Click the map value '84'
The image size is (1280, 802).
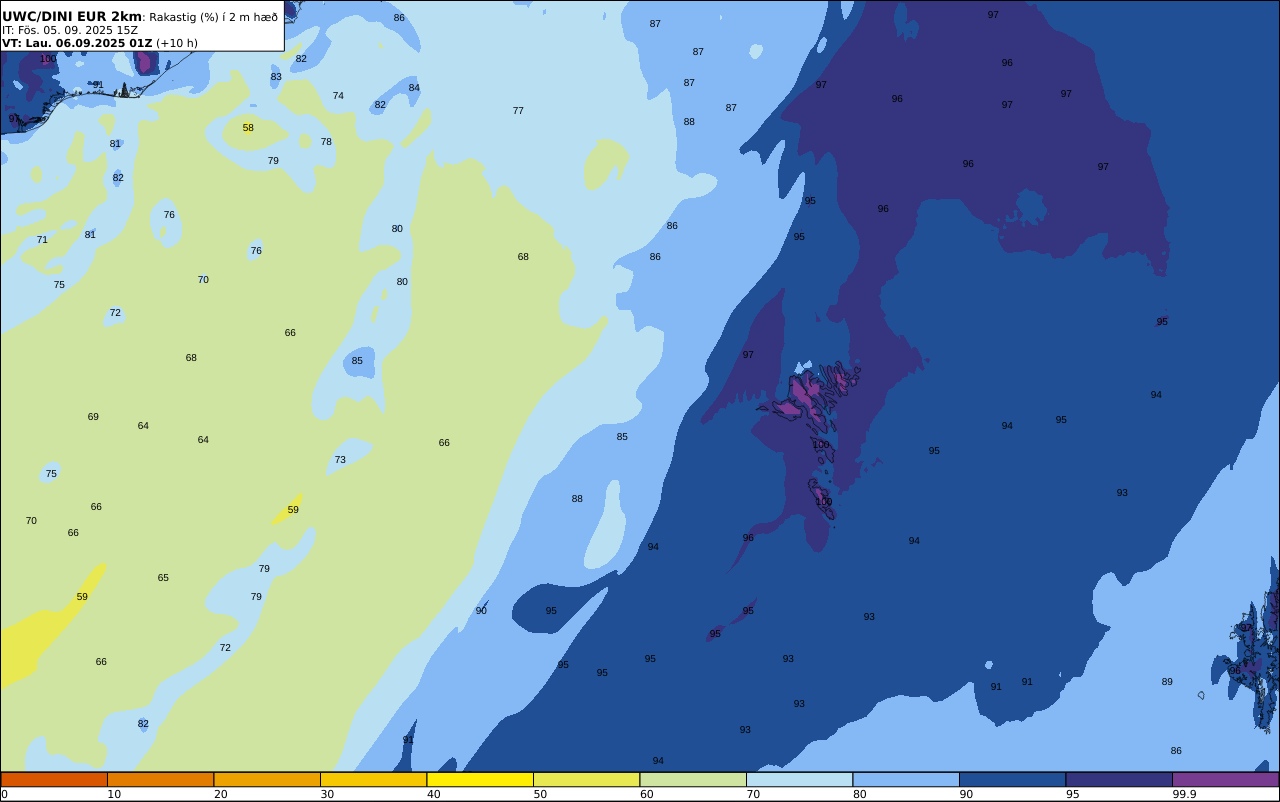coord(414,88)
